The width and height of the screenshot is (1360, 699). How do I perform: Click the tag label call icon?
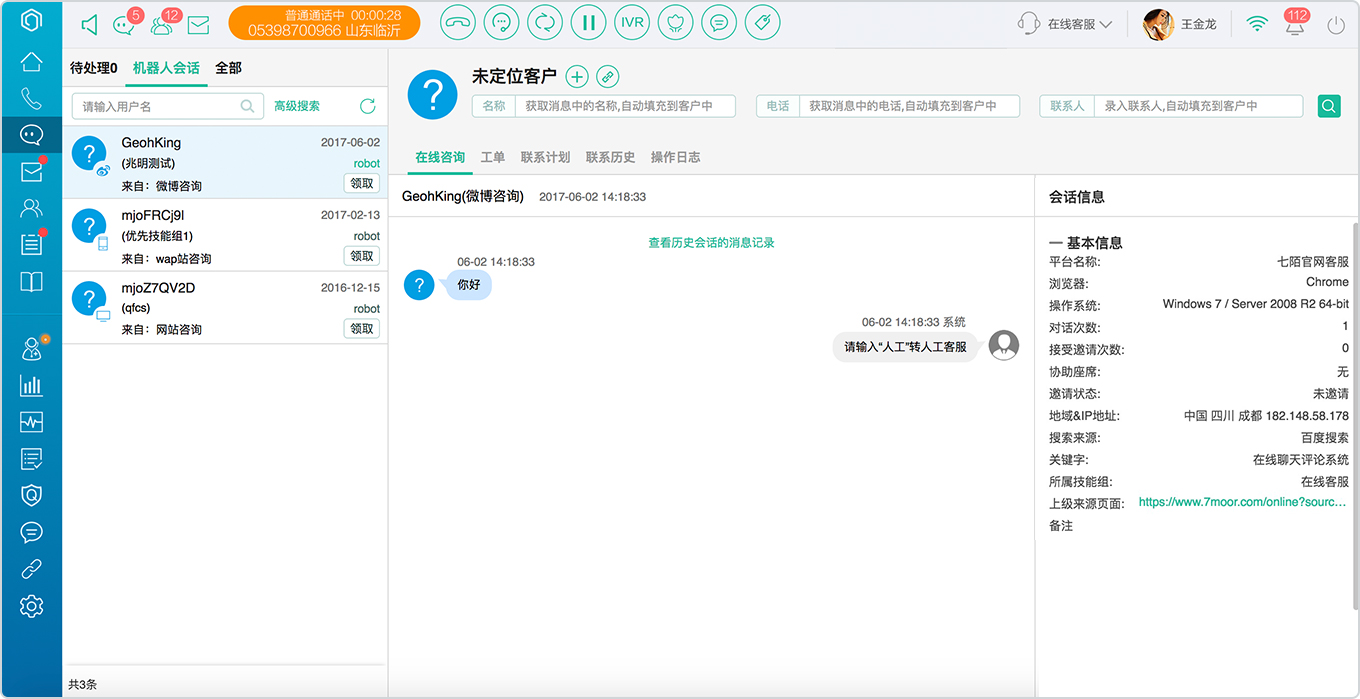coord(763,23)
